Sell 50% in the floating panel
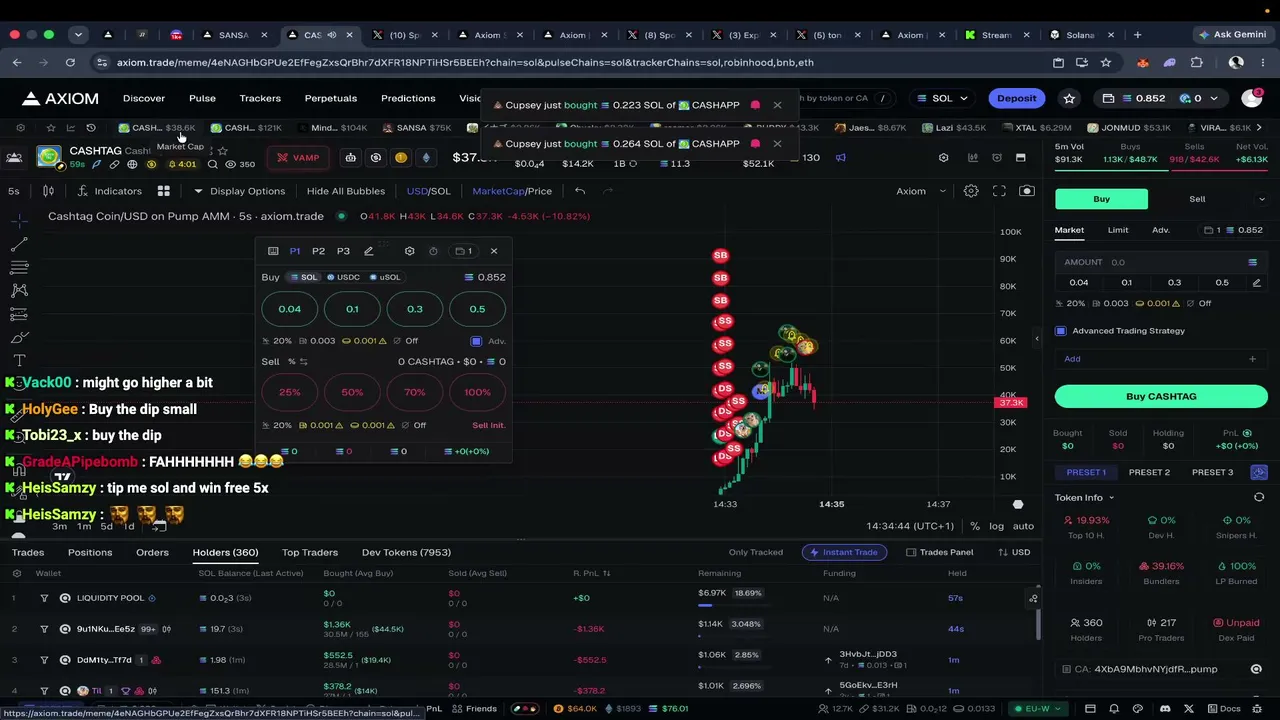 point(352,392)
